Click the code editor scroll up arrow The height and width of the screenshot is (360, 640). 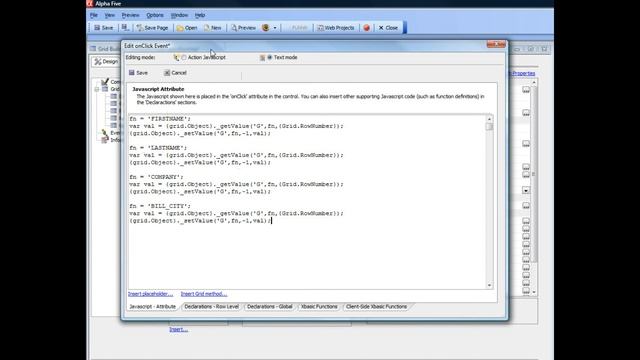[489, 119]
